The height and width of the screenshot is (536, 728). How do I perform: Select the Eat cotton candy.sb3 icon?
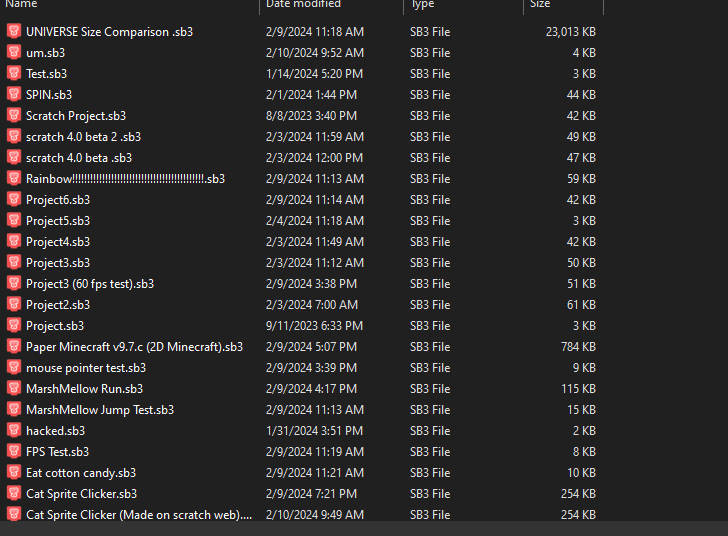pos(14,472)
